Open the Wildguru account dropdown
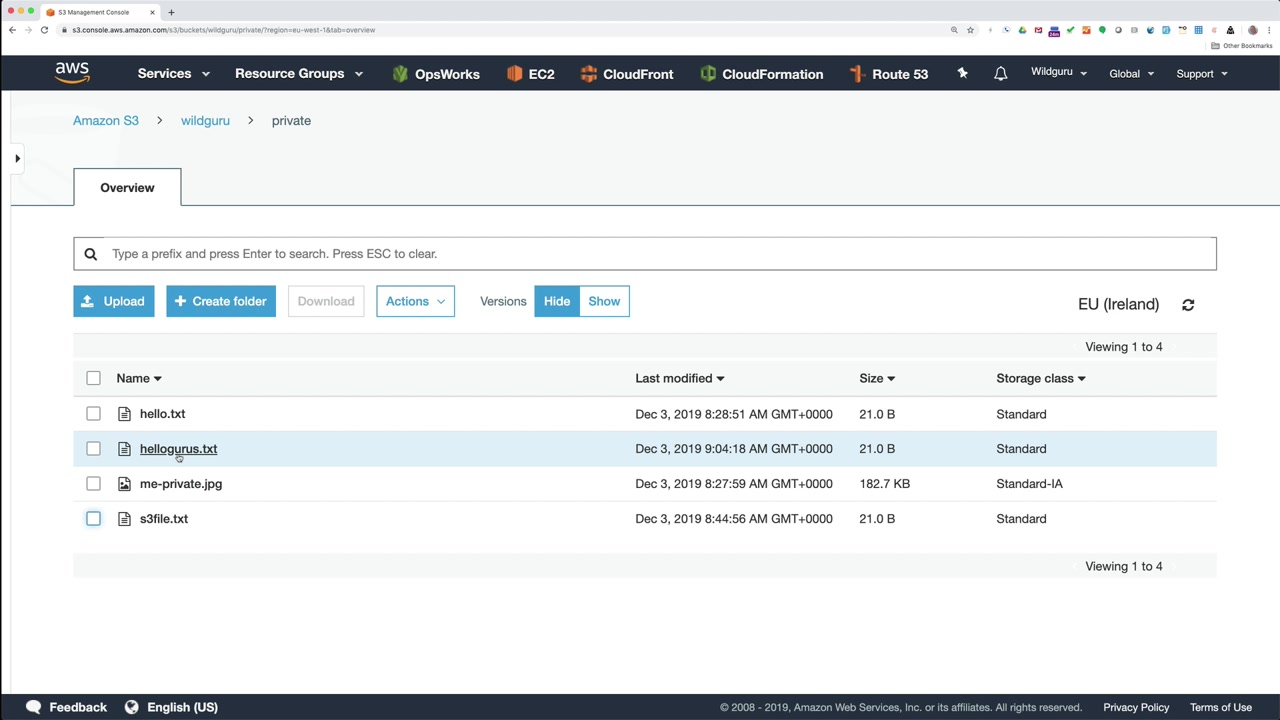1280x720 pixels. tap(1059, 72)
